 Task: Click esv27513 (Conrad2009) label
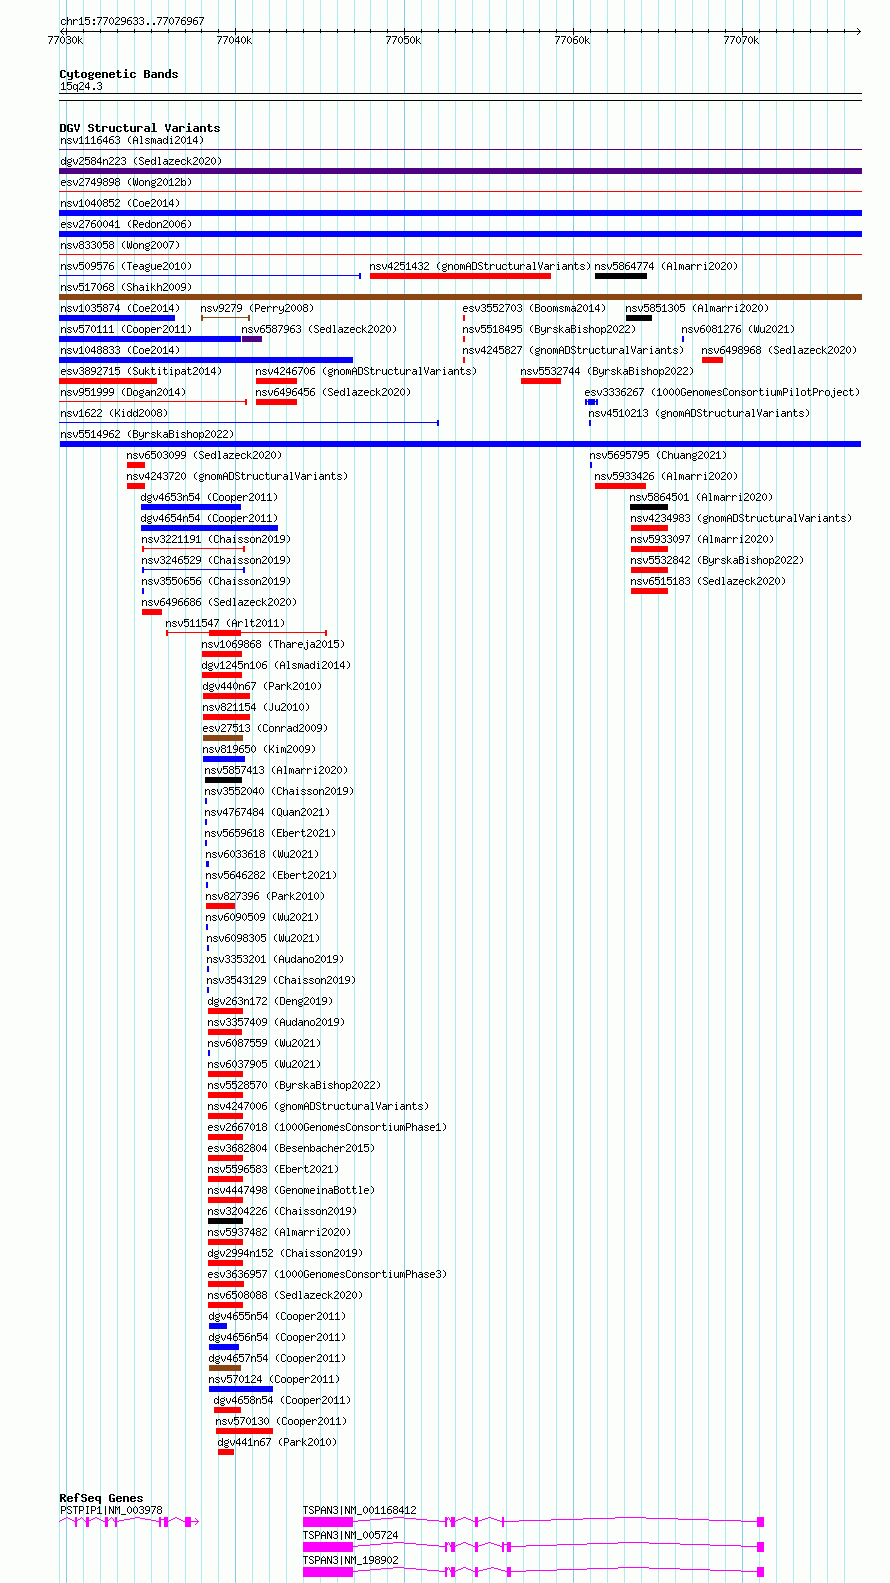pos(265,728)
